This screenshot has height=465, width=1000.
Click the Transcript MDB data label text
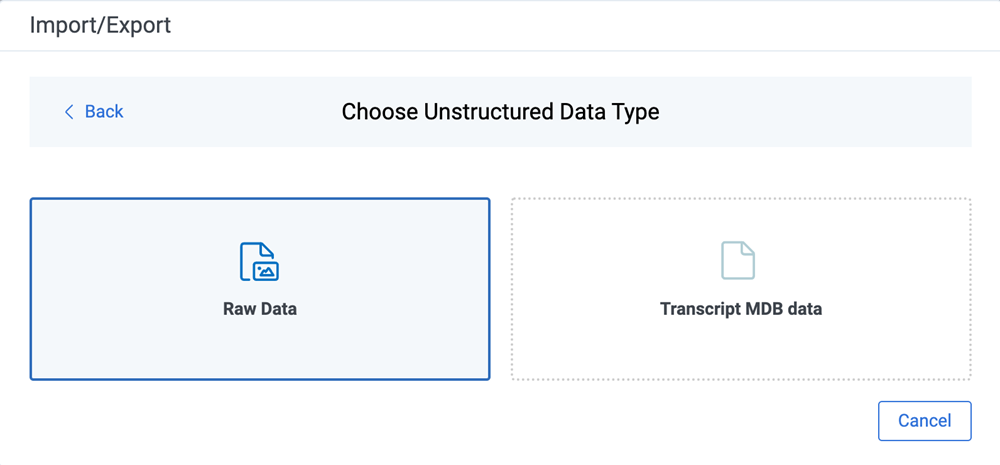pos(741,309)
